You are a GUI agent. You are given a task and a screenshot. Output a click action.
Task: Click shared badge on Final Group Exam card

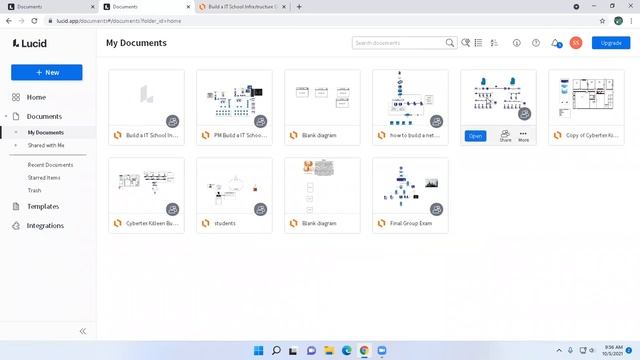point(436,209)
